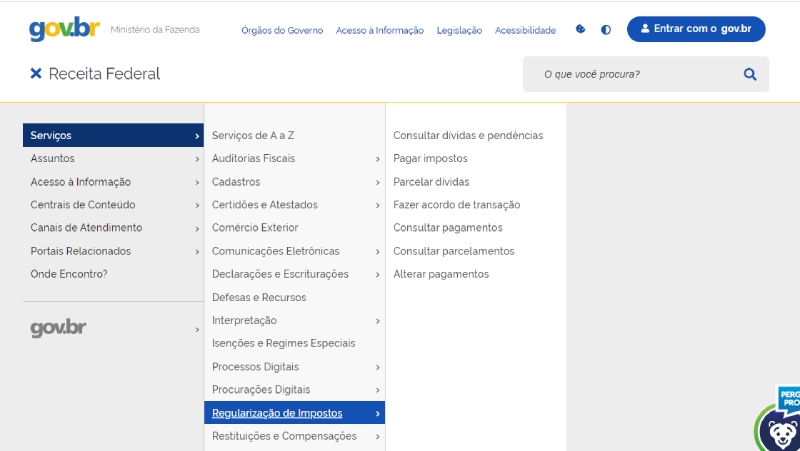This screenshot has height=451, width=800.
Task: Select 'Assuntos' menu item
Action: pyautogui.click(x=113, y=158)
